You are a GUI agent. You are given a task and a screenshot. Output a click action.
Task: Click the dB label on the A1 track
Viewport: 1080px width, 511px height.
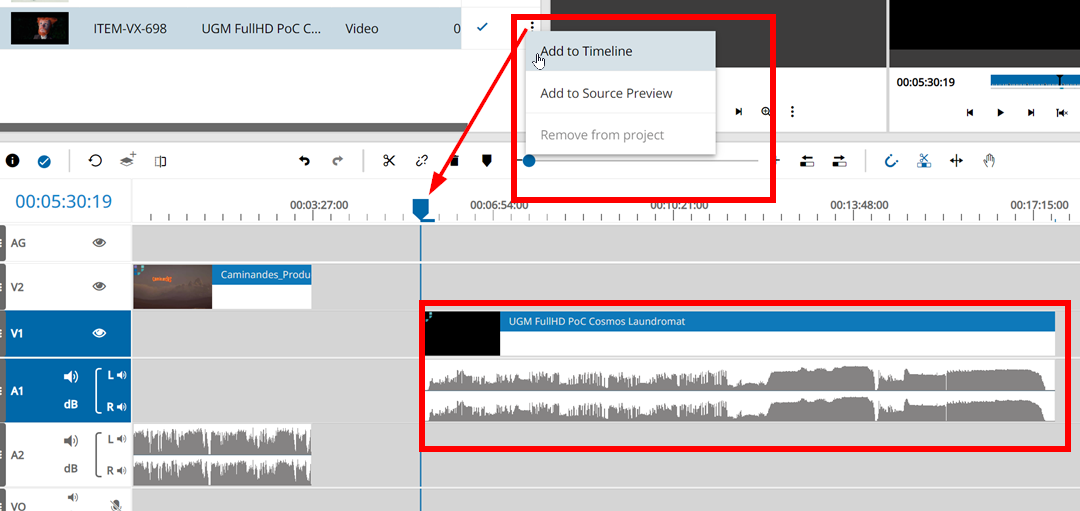click(71, 405)
